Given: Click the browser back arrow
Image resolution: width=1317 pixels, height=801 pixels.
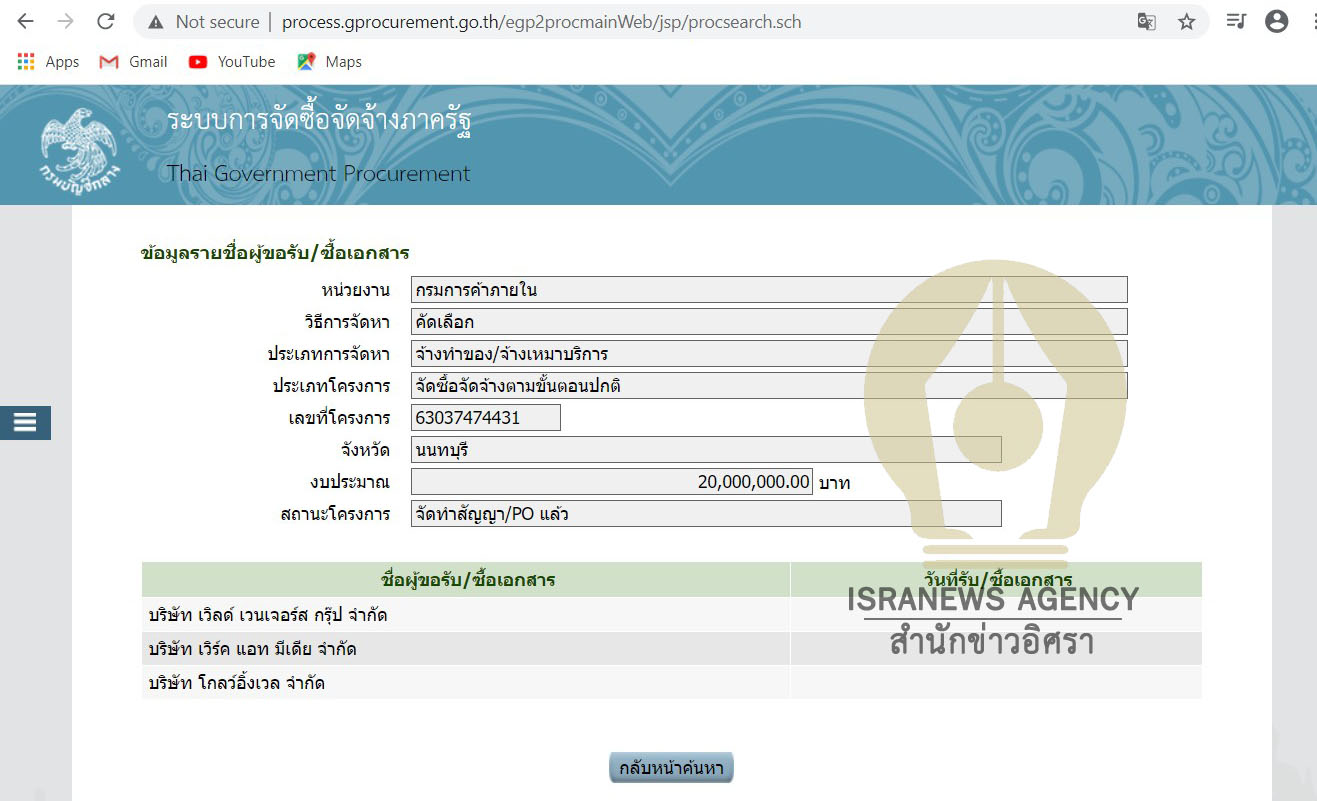Looking at the screenshot, I should [x=25, y=22].
